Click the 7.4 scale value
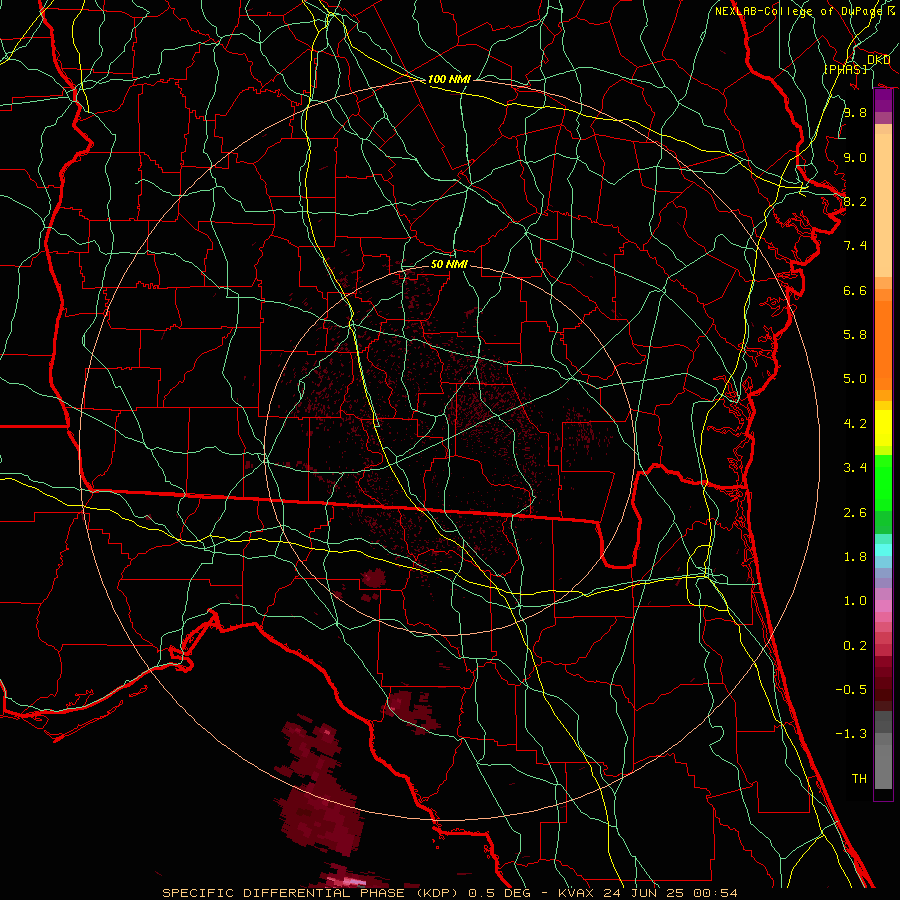 [855, 246]
